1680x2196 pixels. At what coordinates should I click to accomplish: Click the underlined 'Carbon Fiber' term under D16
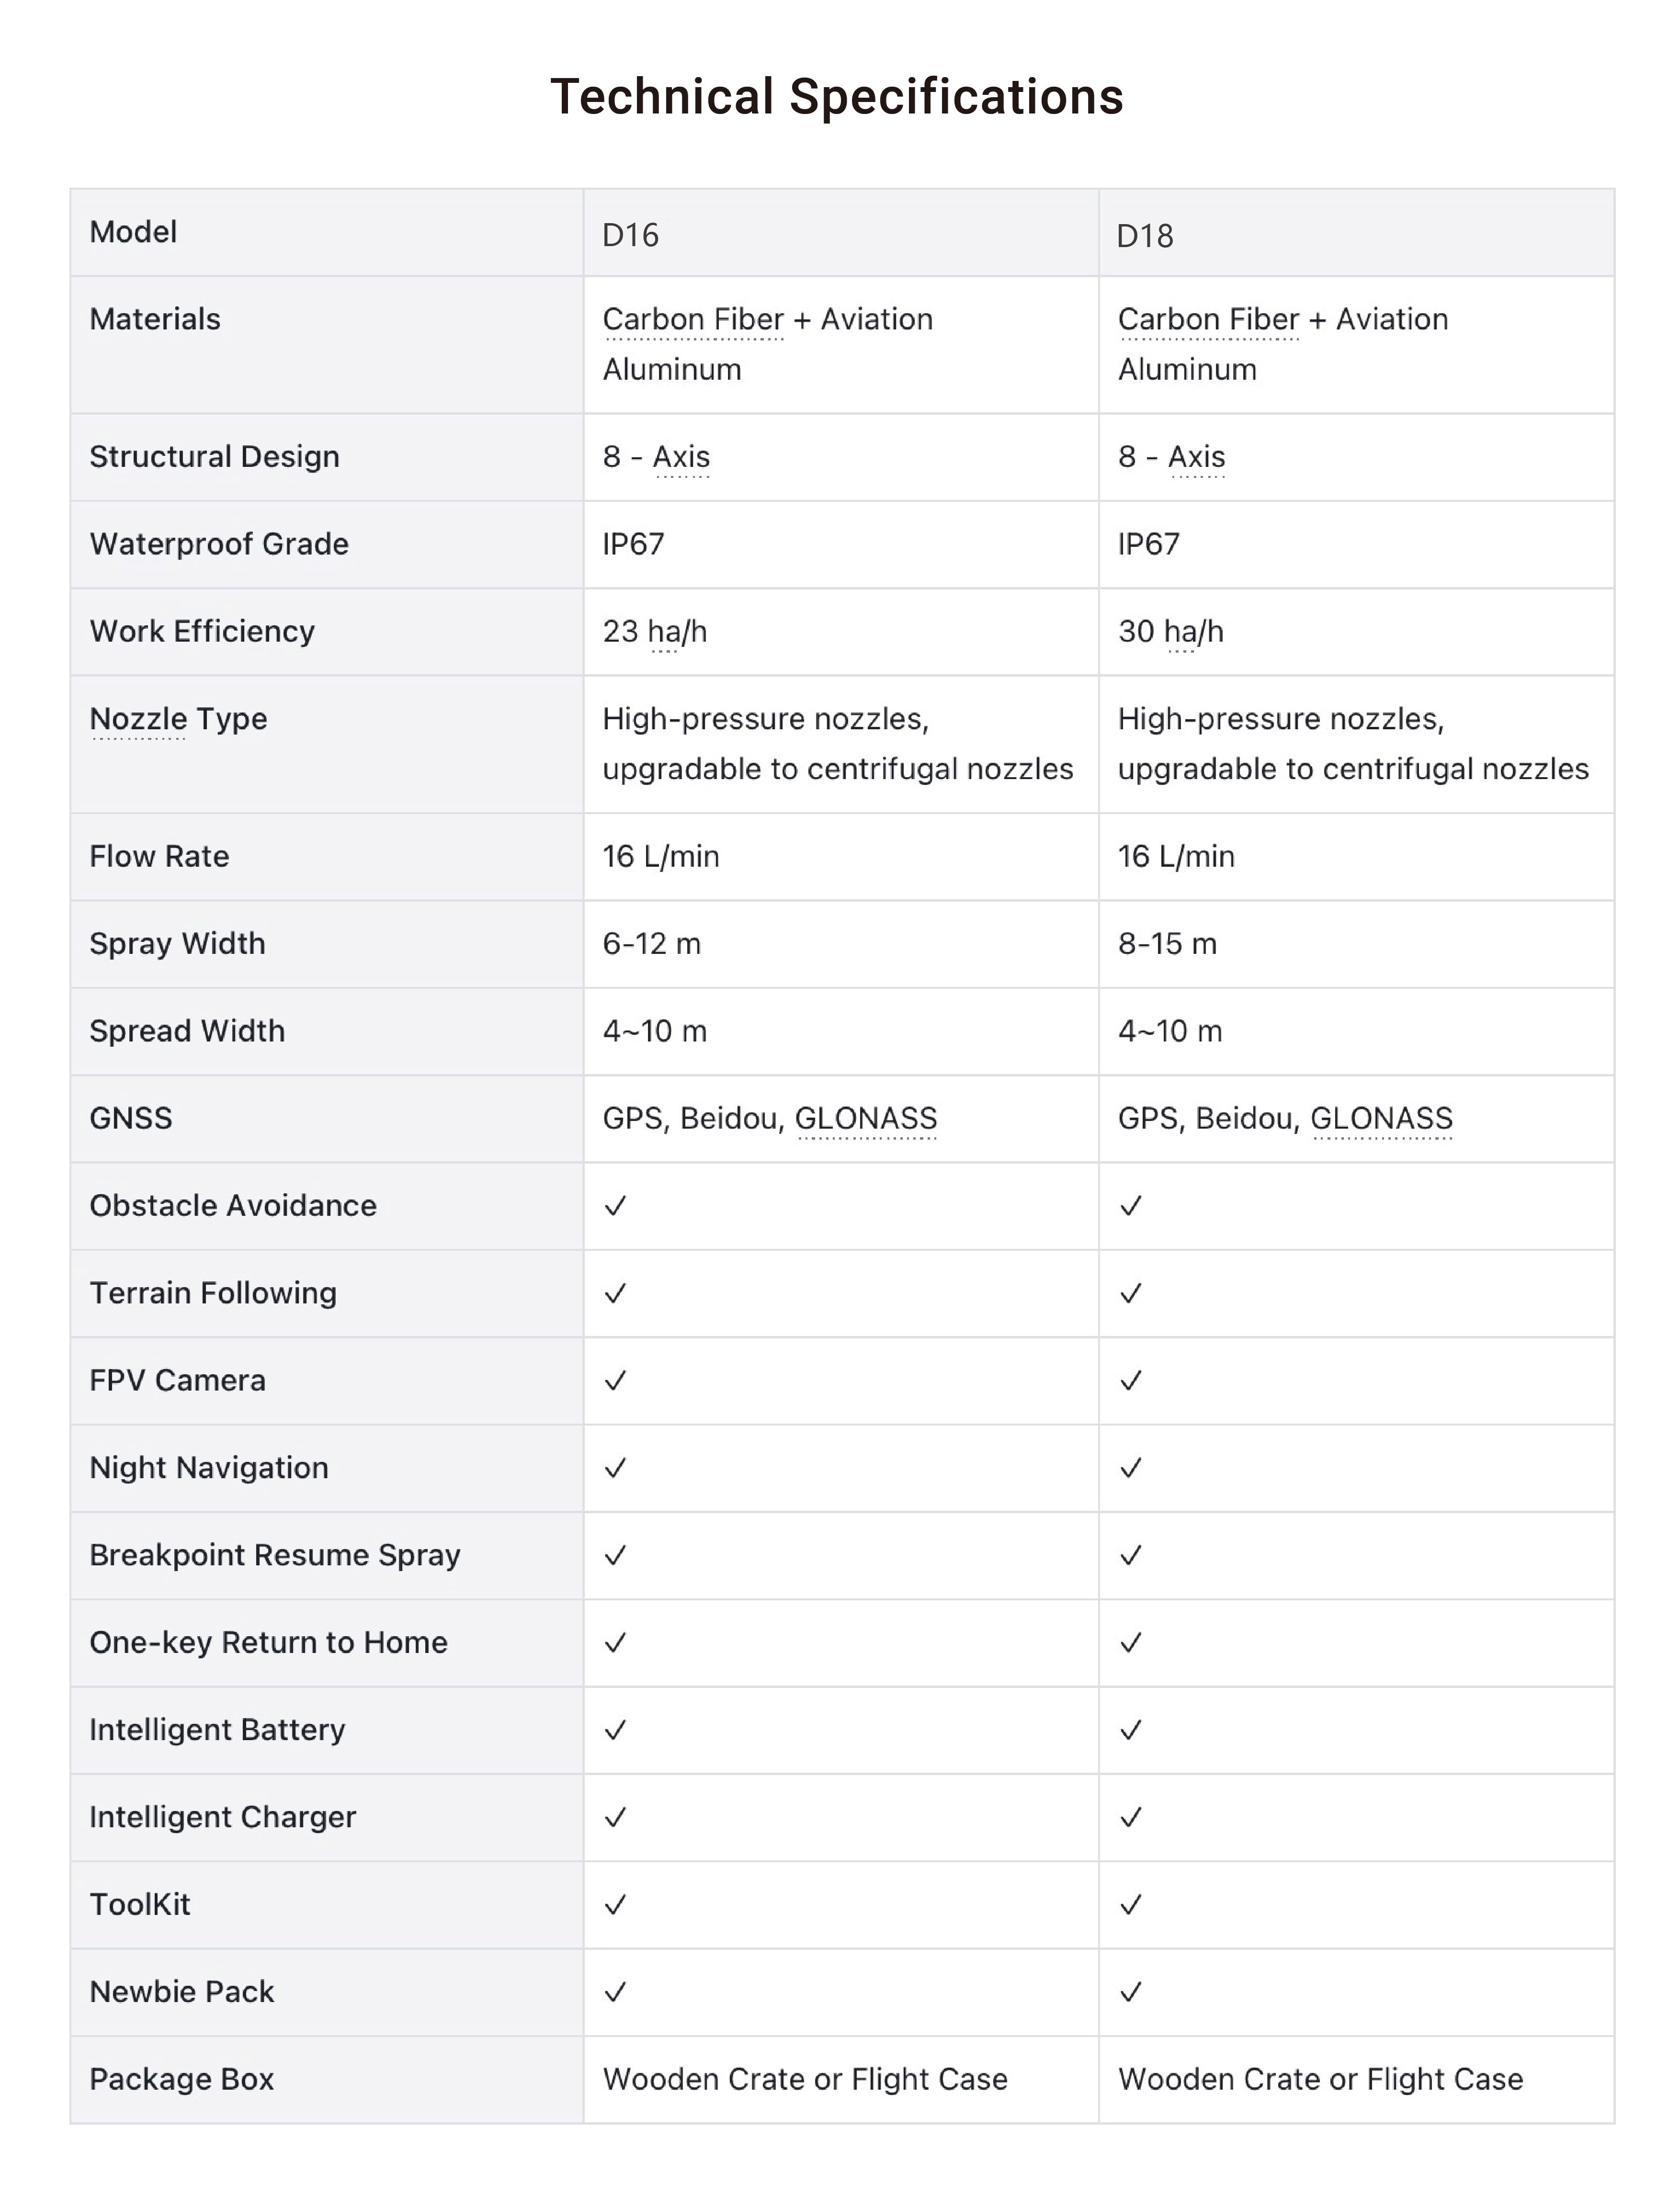tap(693, 320)
